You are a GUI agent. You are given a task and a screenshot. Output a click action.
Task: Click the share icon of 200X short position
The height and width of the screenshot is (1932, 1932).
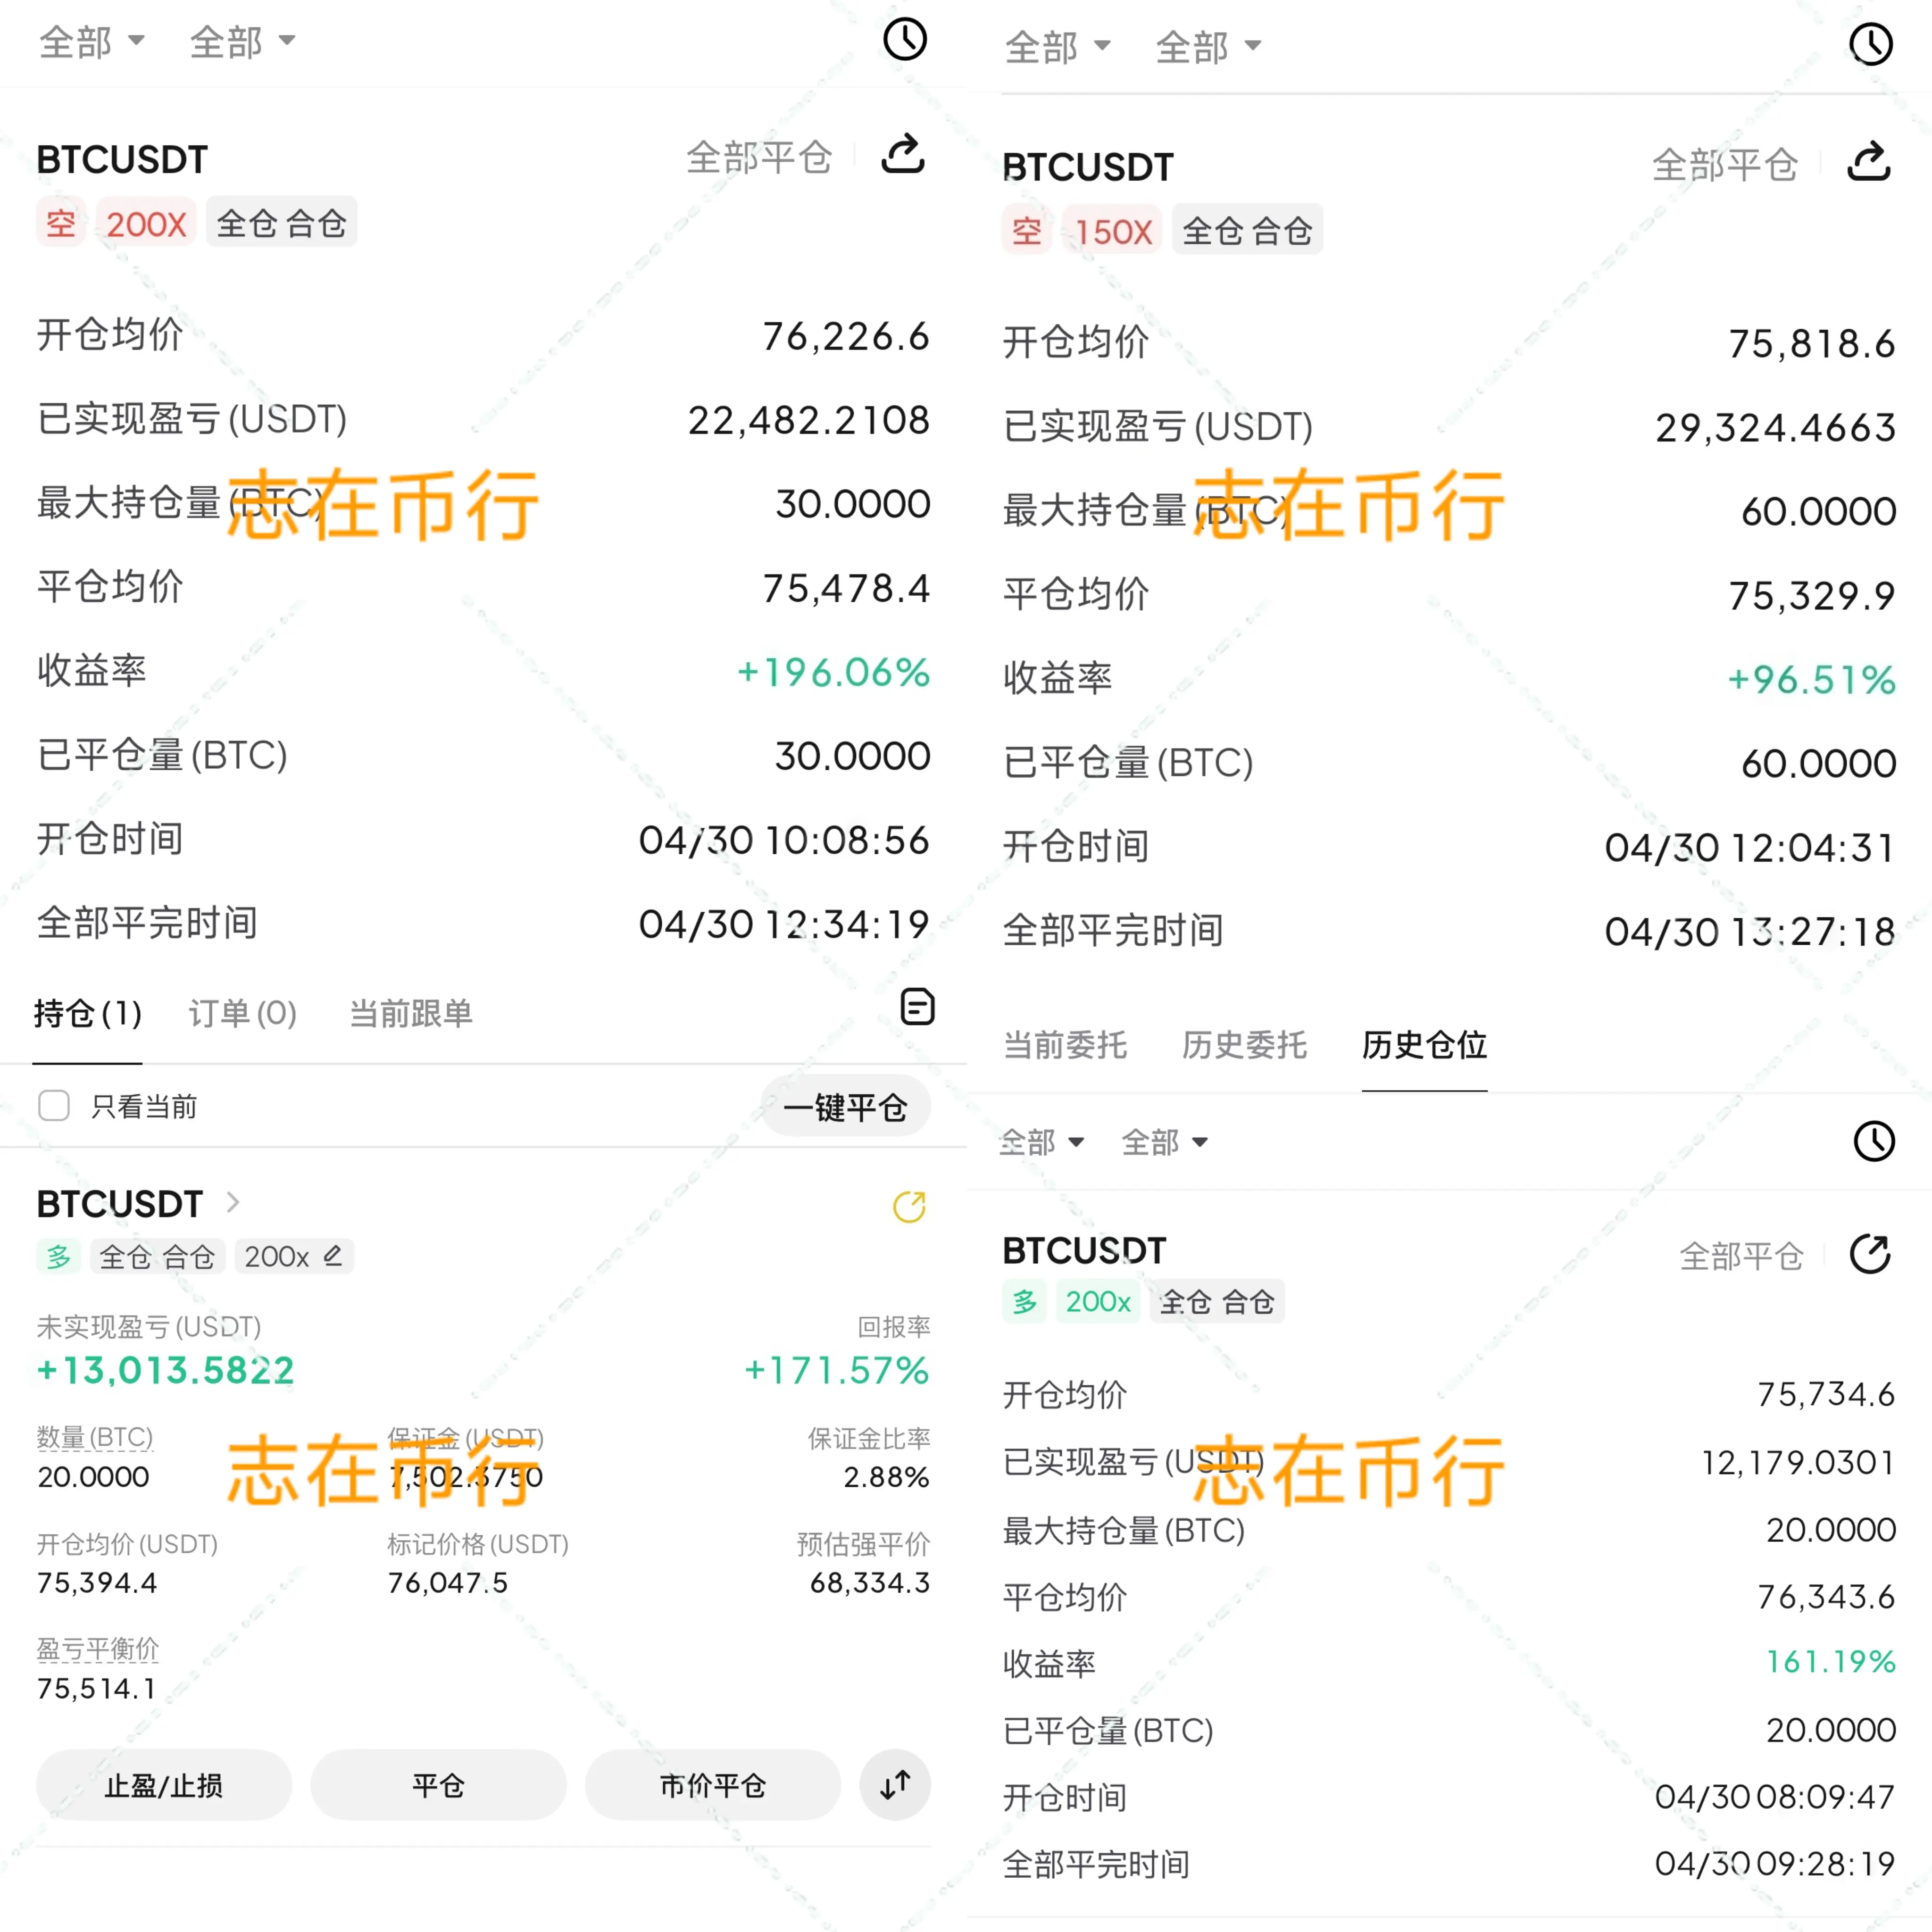click(x=902, y=155)
